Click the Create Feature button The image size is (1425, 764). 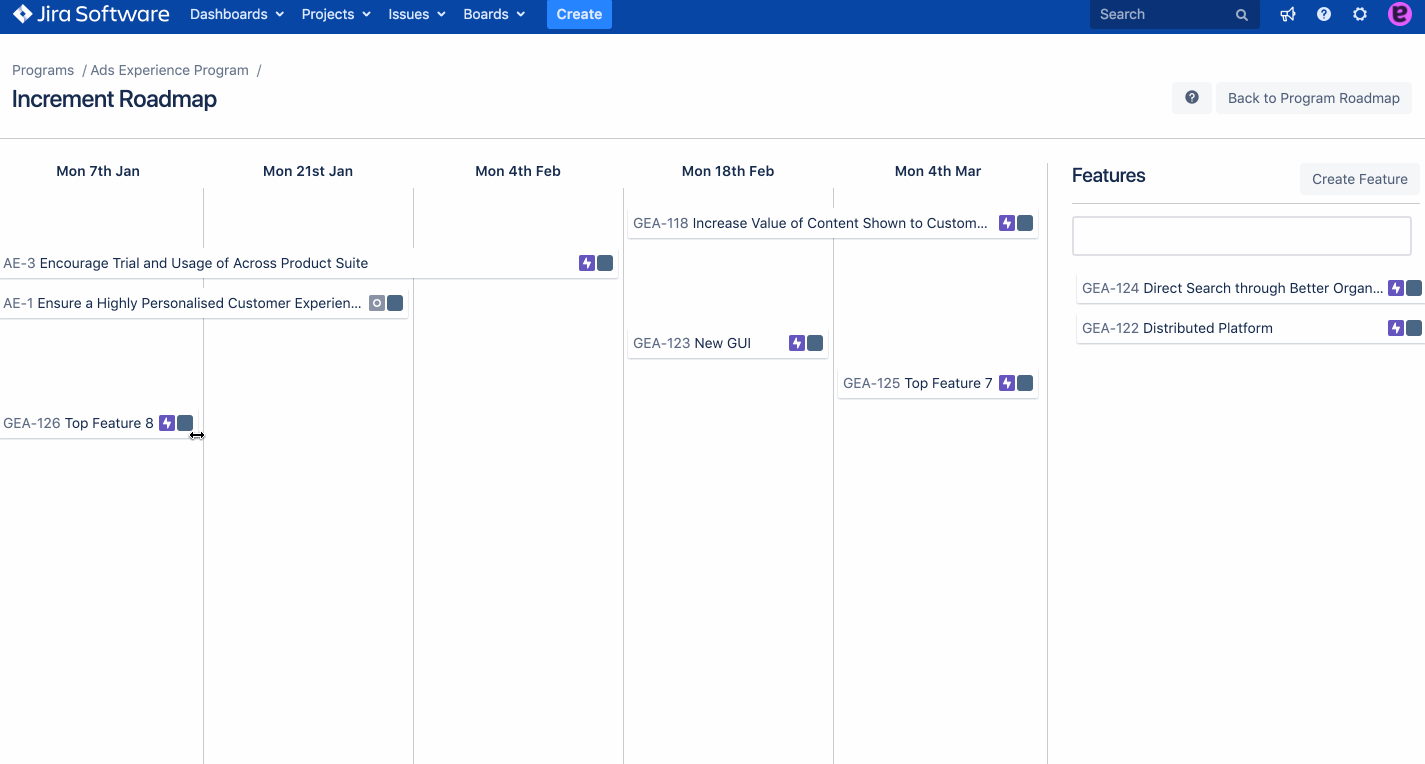coord(1360,179)
